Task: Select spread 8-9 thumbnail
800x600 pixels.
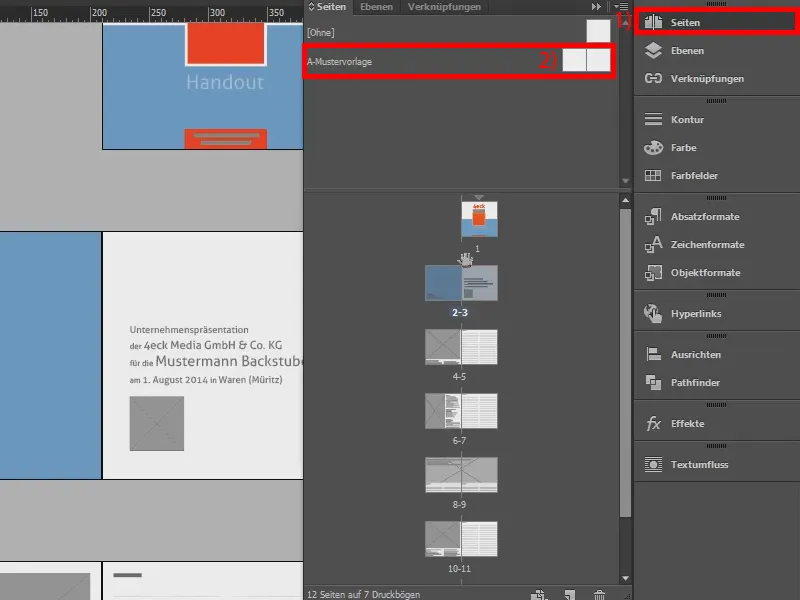Action: [461, 475]
